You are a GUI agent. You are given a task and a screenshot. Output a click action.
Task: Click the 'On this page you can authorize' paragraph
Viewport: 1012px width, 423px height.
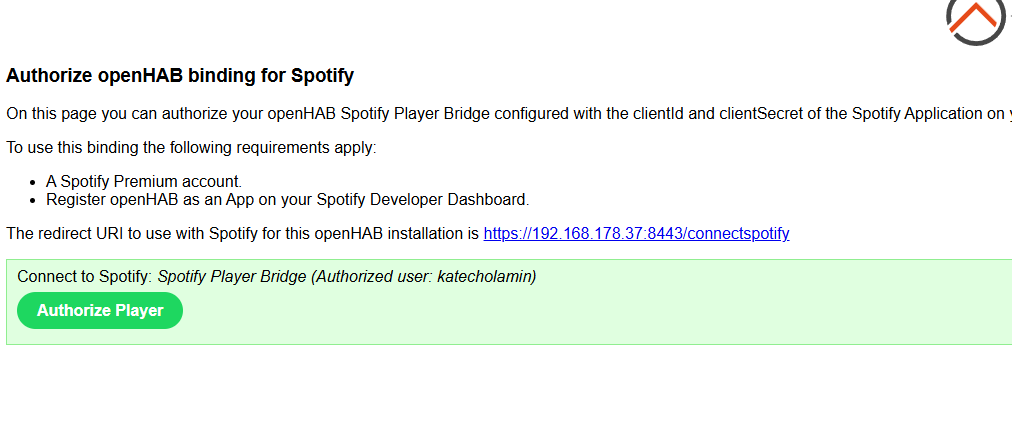(509, 114)
